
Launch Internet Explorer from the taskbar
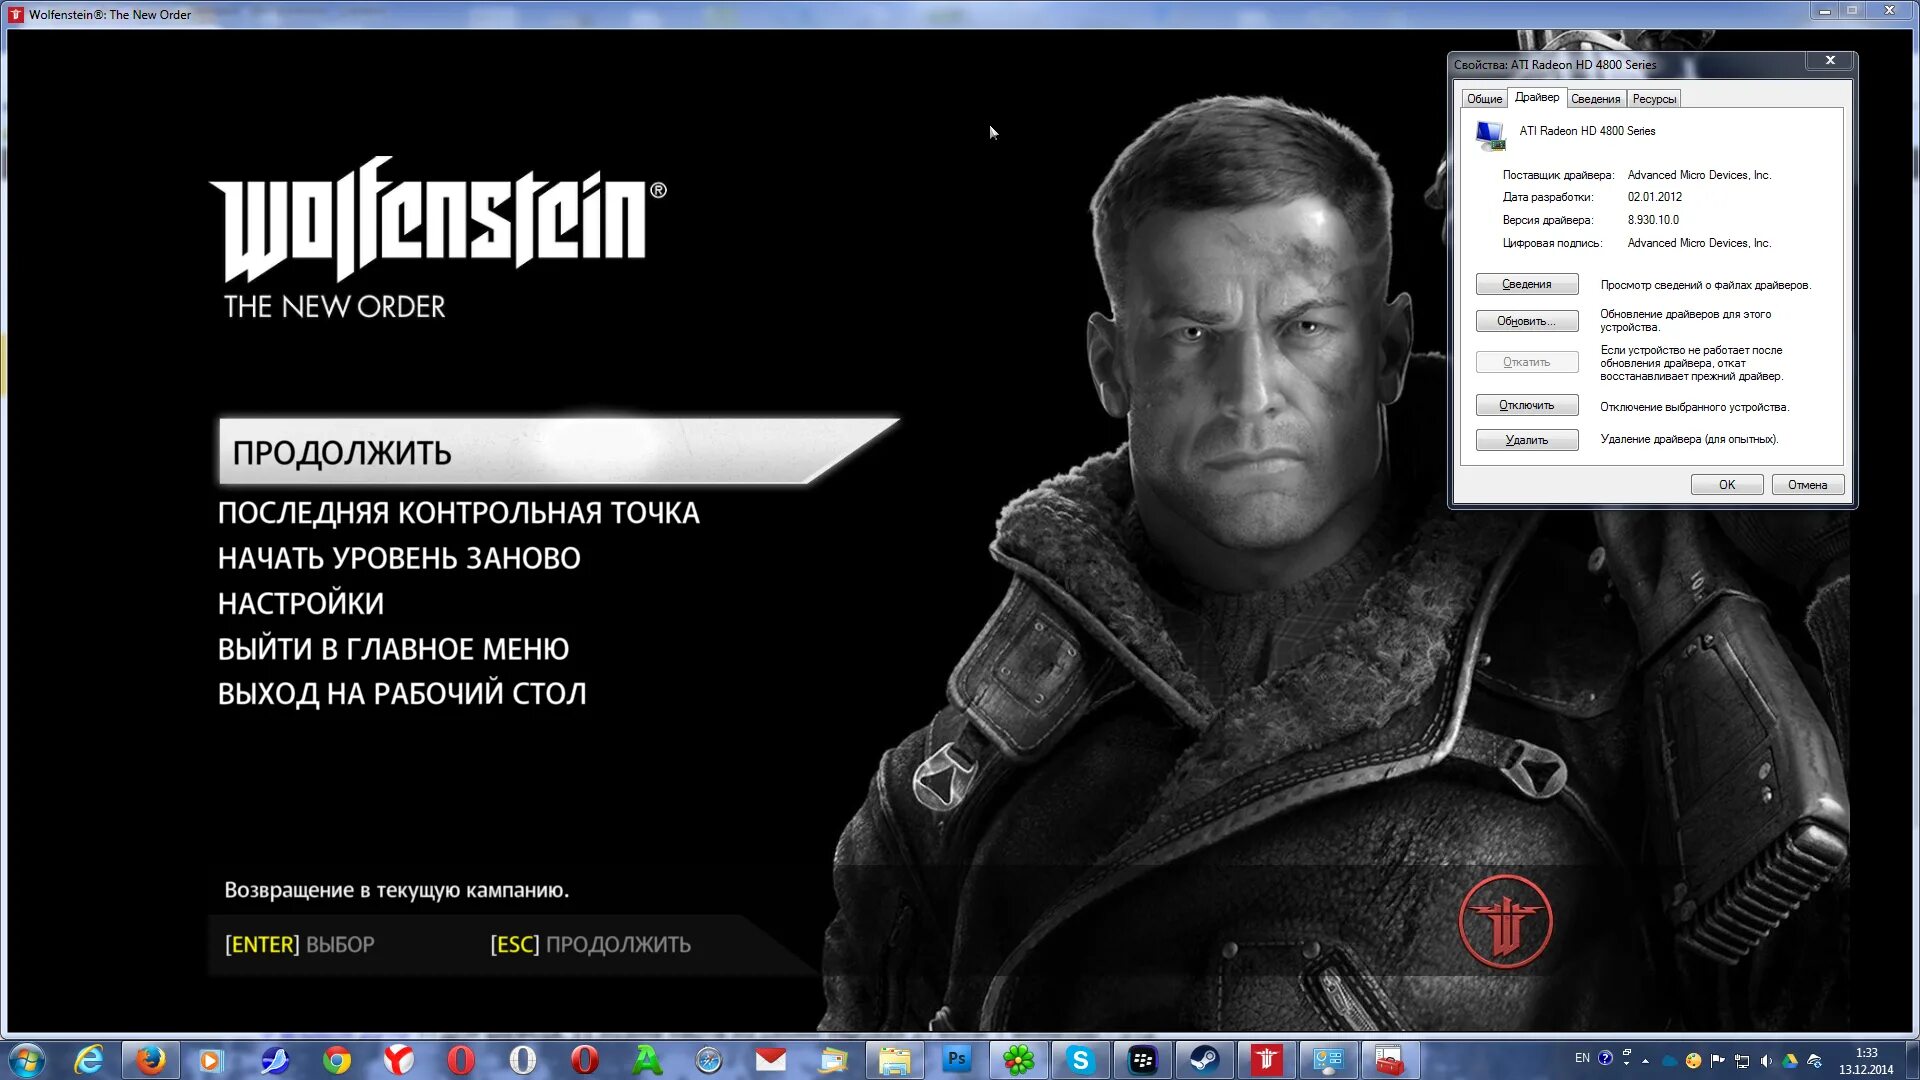click(89, 1060)
